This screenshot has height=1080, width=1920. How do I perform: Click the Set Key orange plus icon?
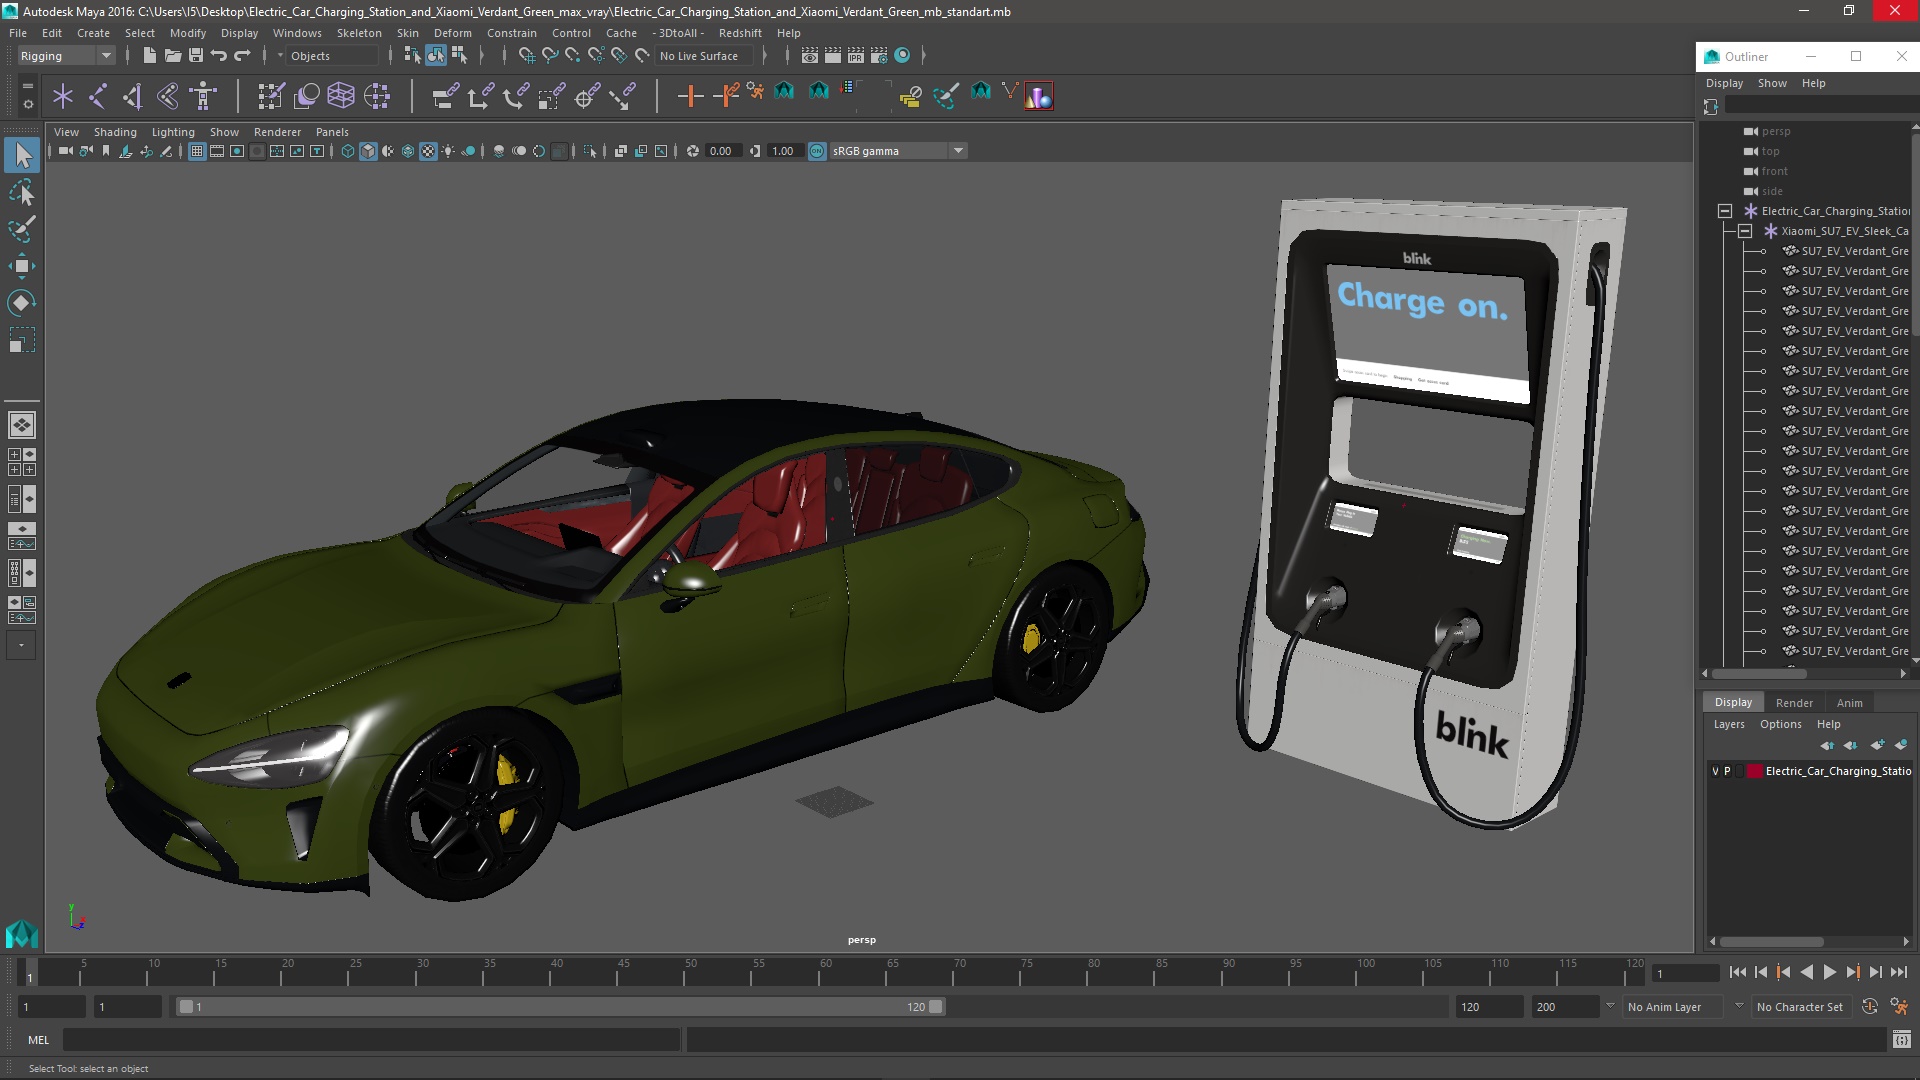tap(690, 96)
